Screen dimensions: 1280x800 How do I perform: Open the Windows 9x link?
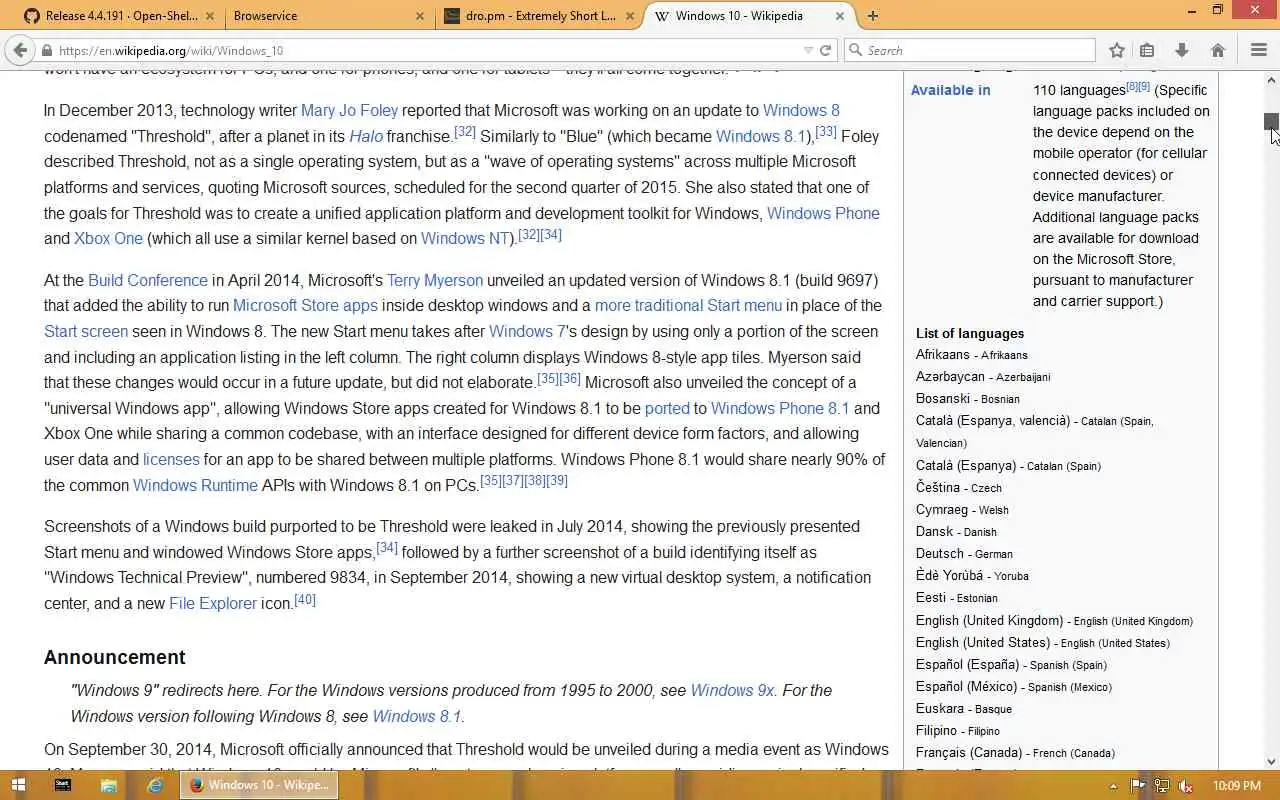click(732, 690)
